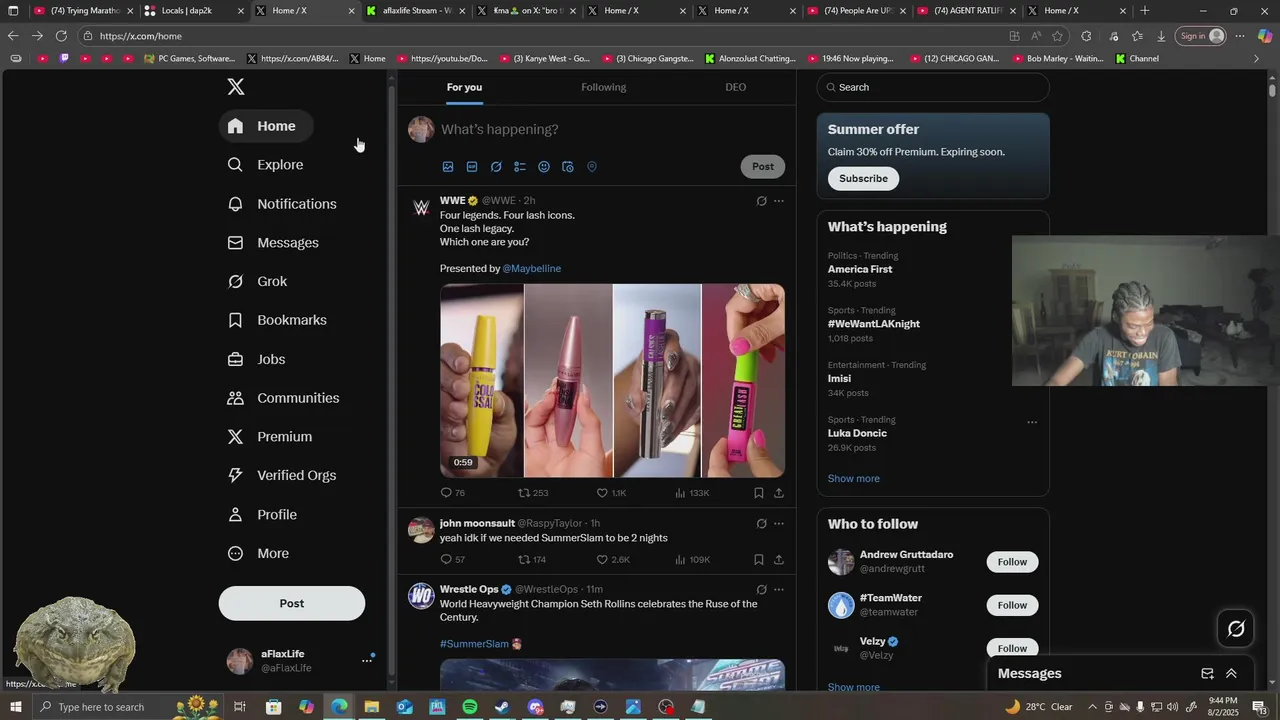1280x720 pixels.
Task: Open More menu in sidebar
Action: 258,554
